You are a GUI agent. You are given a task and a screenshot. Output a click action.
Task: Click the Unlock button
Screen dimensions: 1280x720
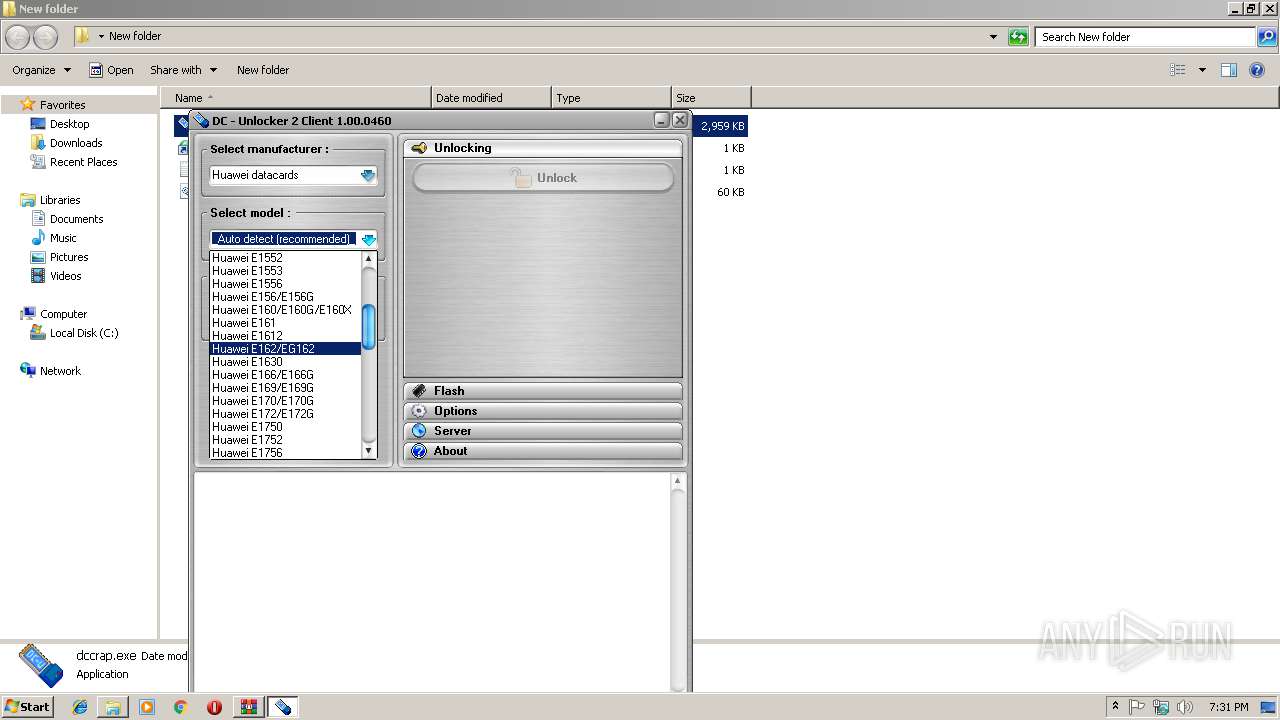(544, 178)
